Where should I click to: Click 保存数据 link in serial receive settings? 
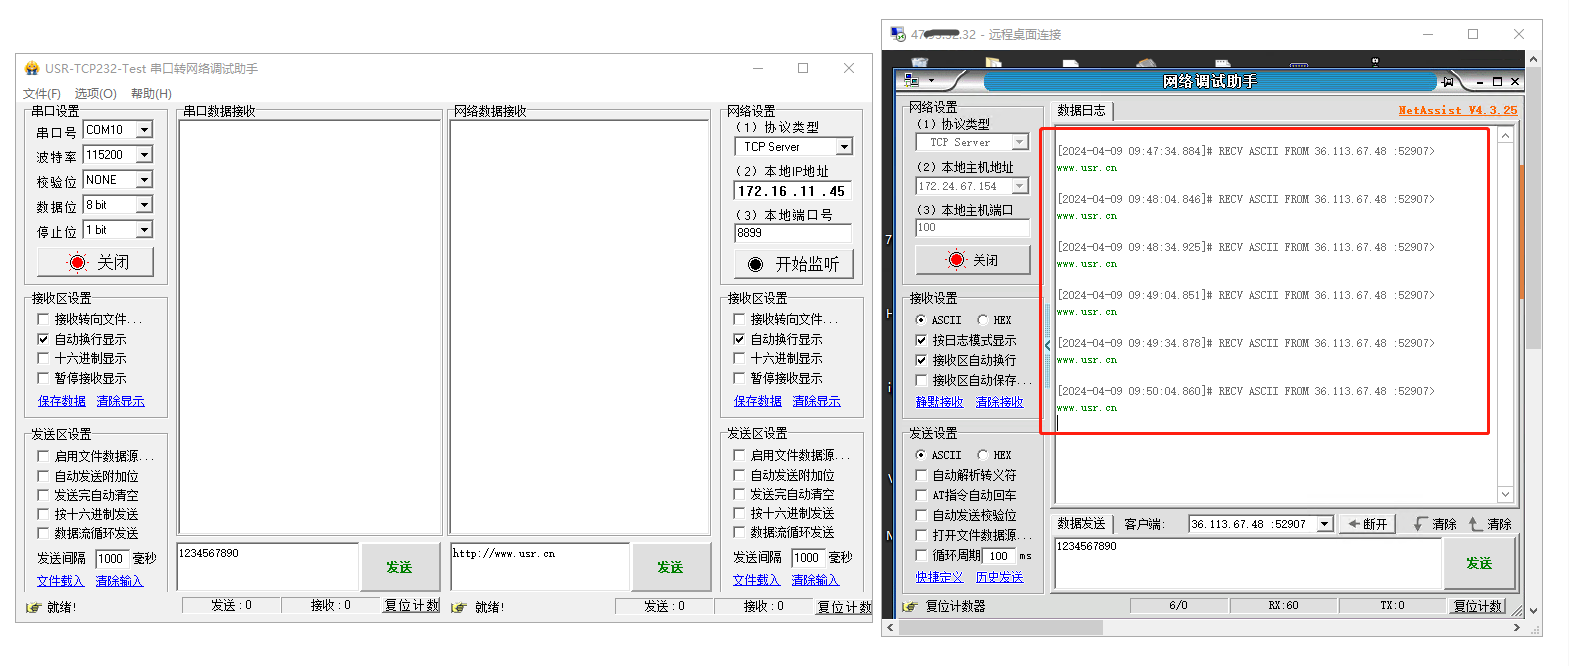tap(62, 401)
